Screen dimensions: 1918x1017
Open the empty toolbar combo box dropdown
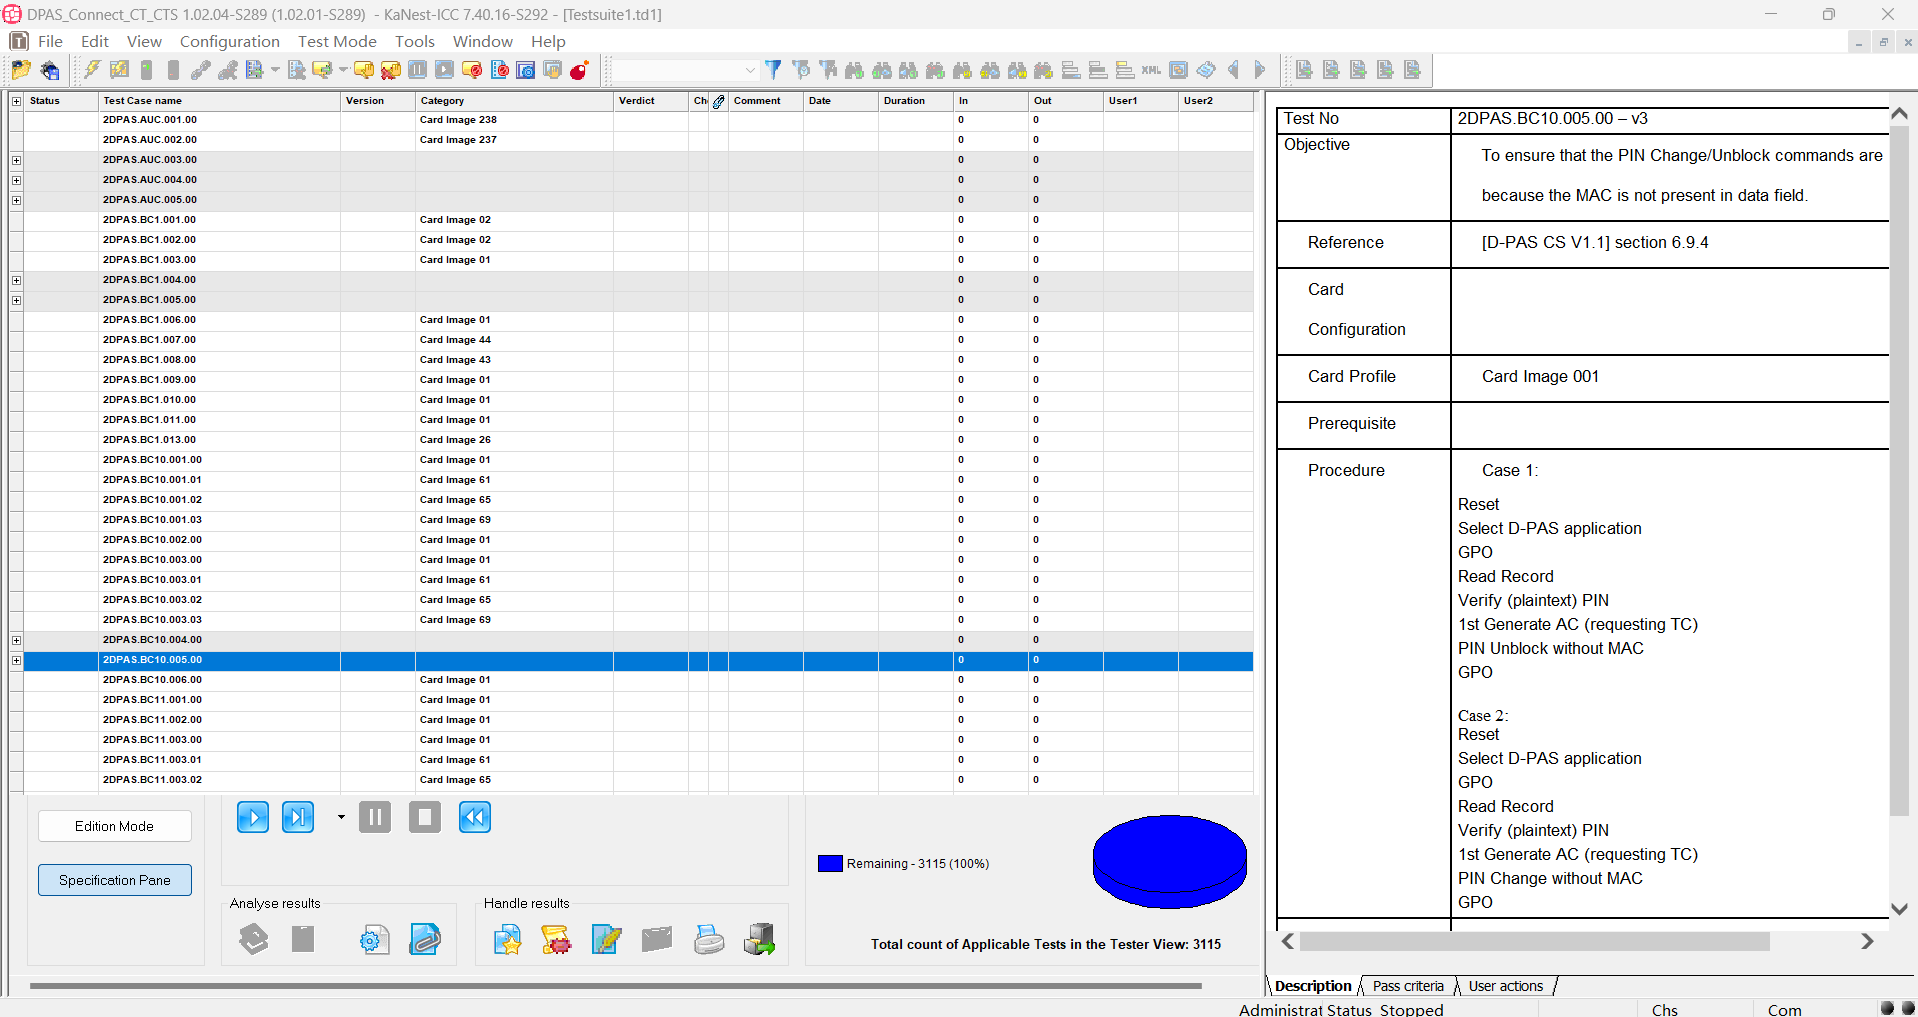(x=749, y=70)
